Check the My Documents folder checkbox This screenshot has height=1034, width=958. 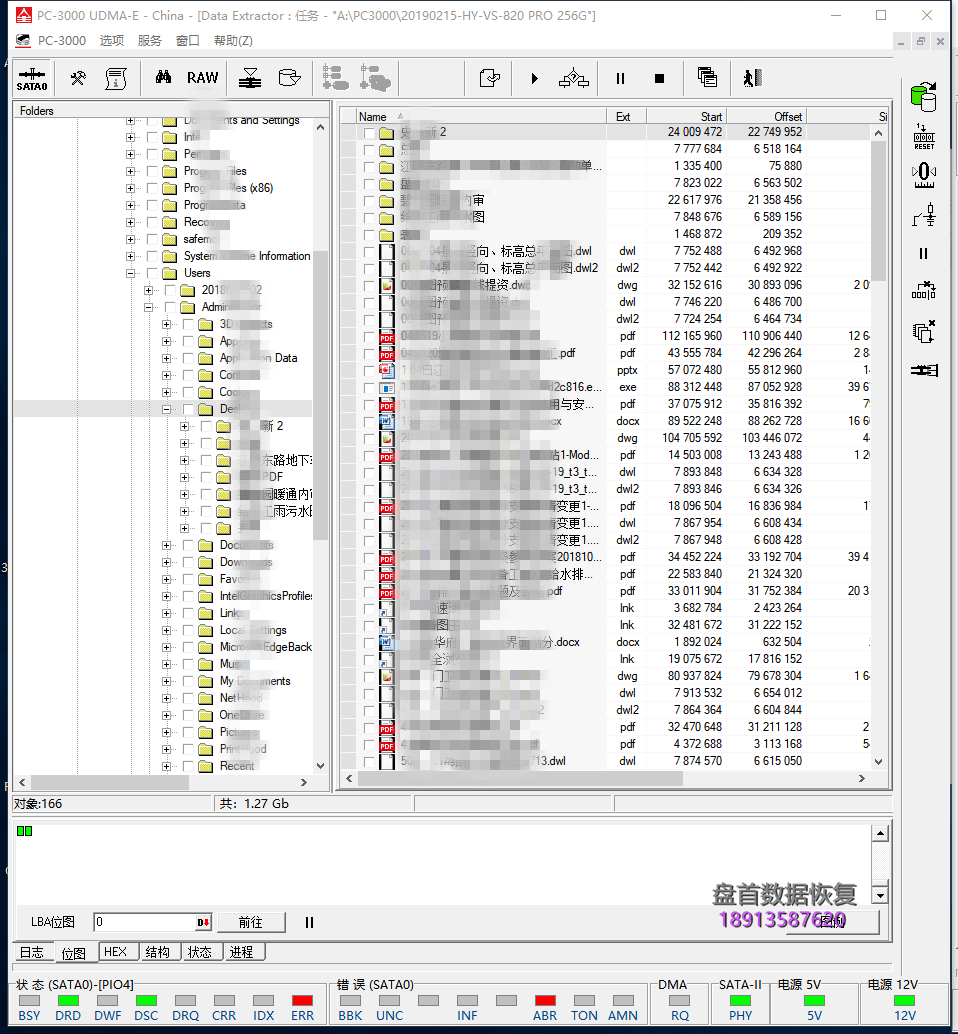point(188,681)
